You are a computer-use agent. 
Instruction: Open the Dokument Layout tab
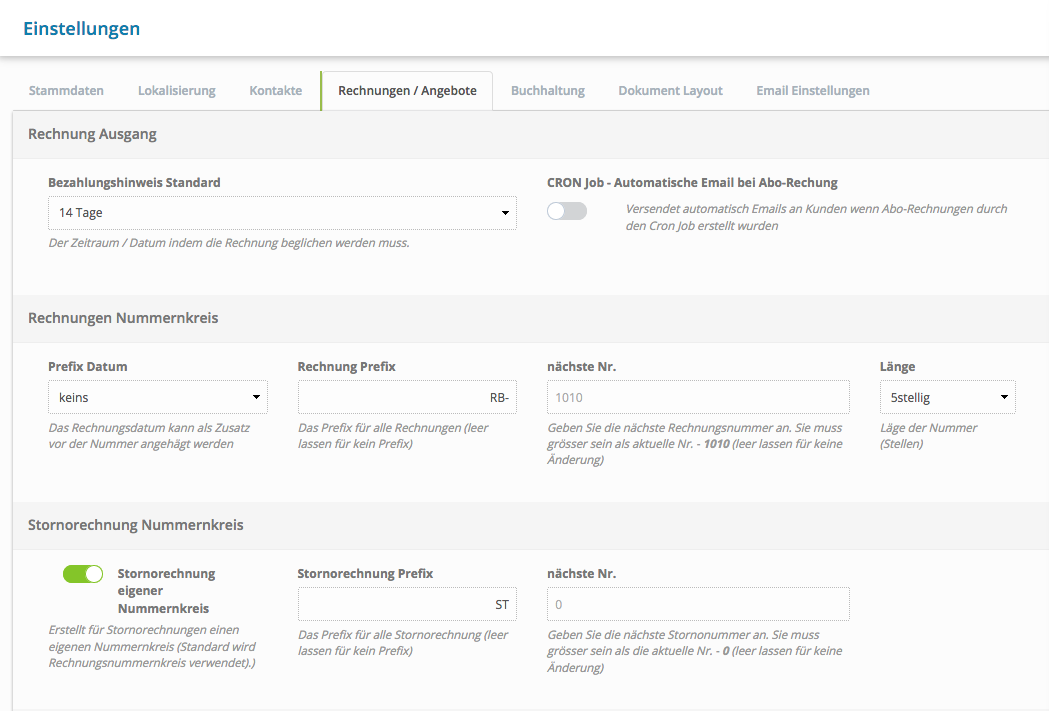pyautogui.click(x=670, y=90)
